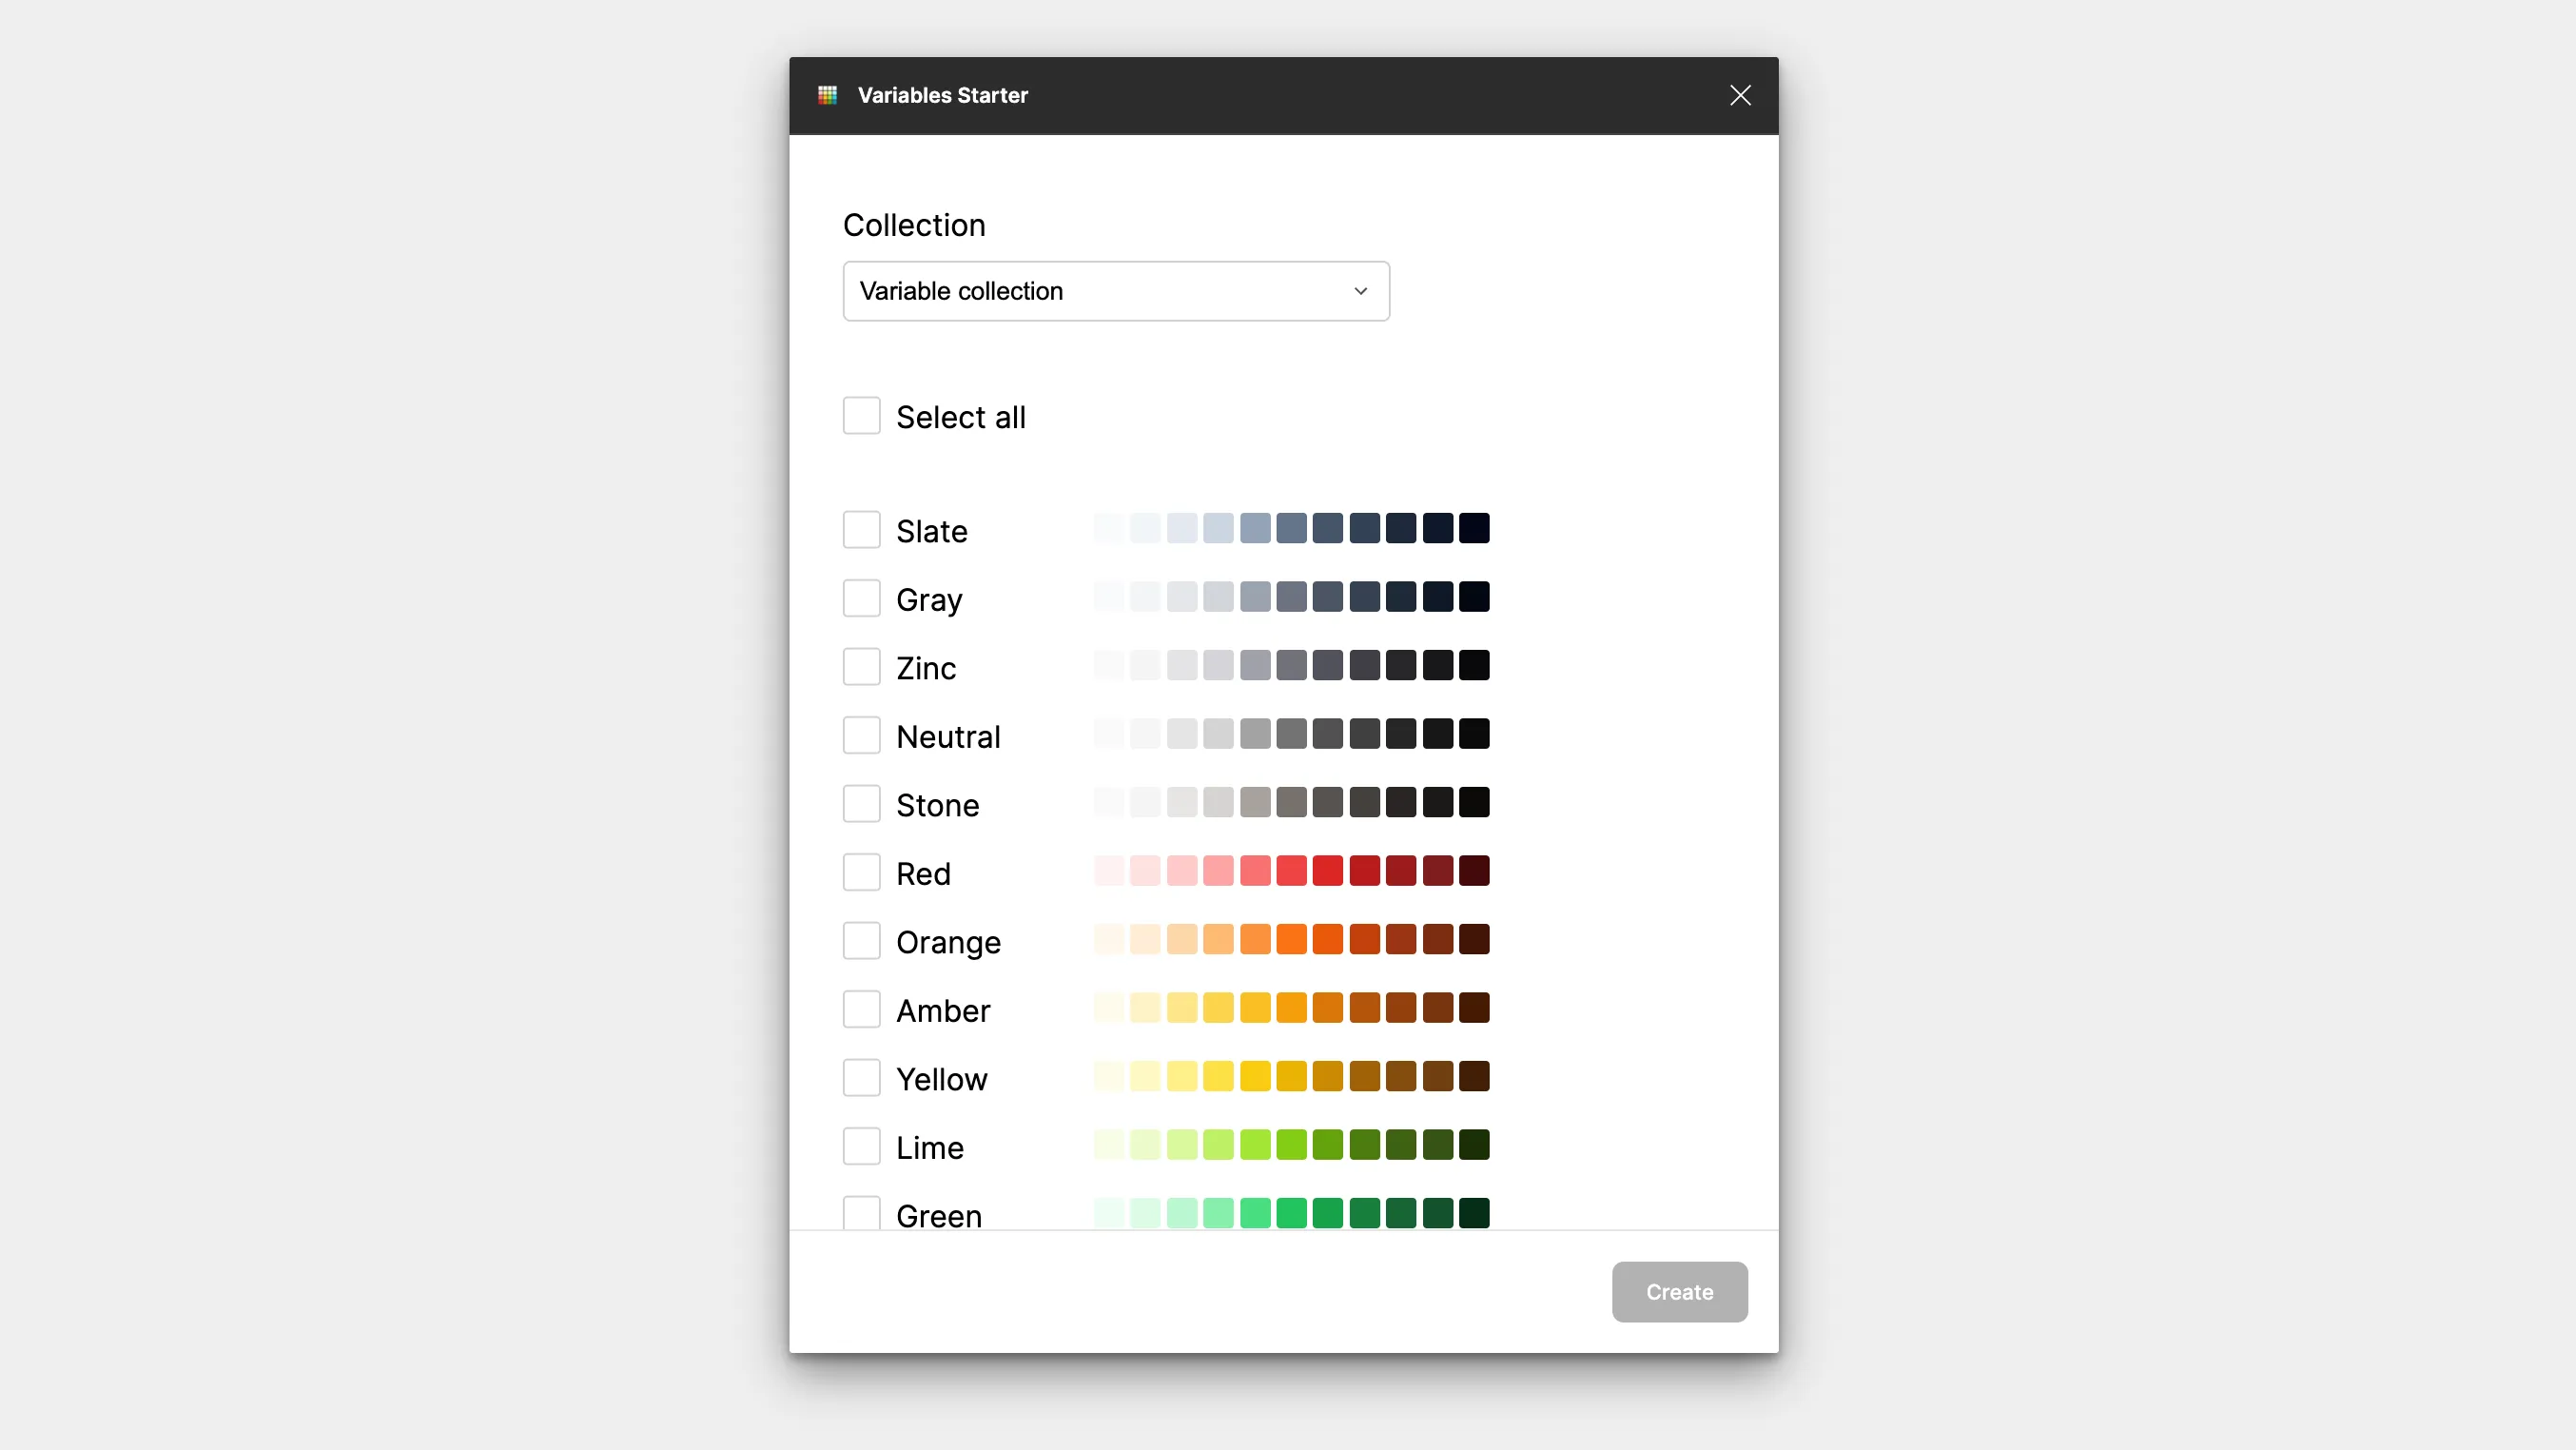This screenshot has width=2576, height=1450.
Task: Select the Stone palette checkbox
Action: coord(861,804)
